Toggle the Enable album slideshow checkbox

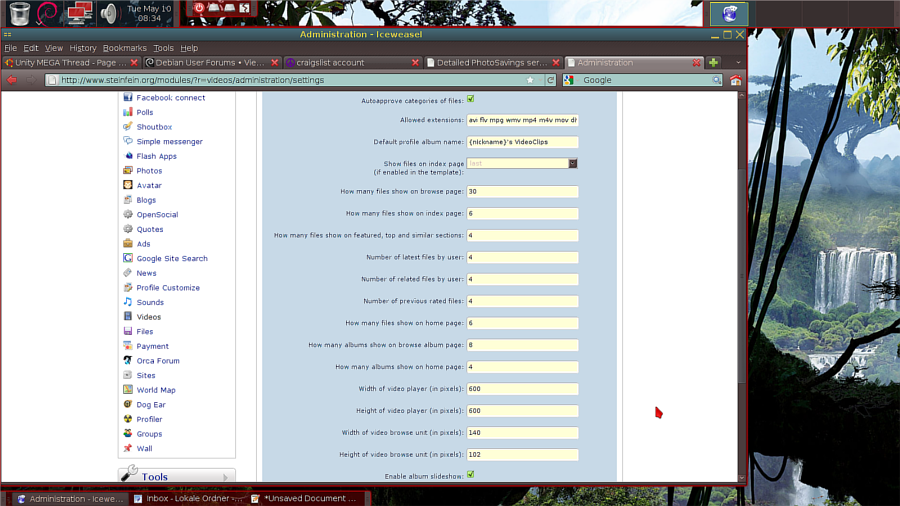471,475
